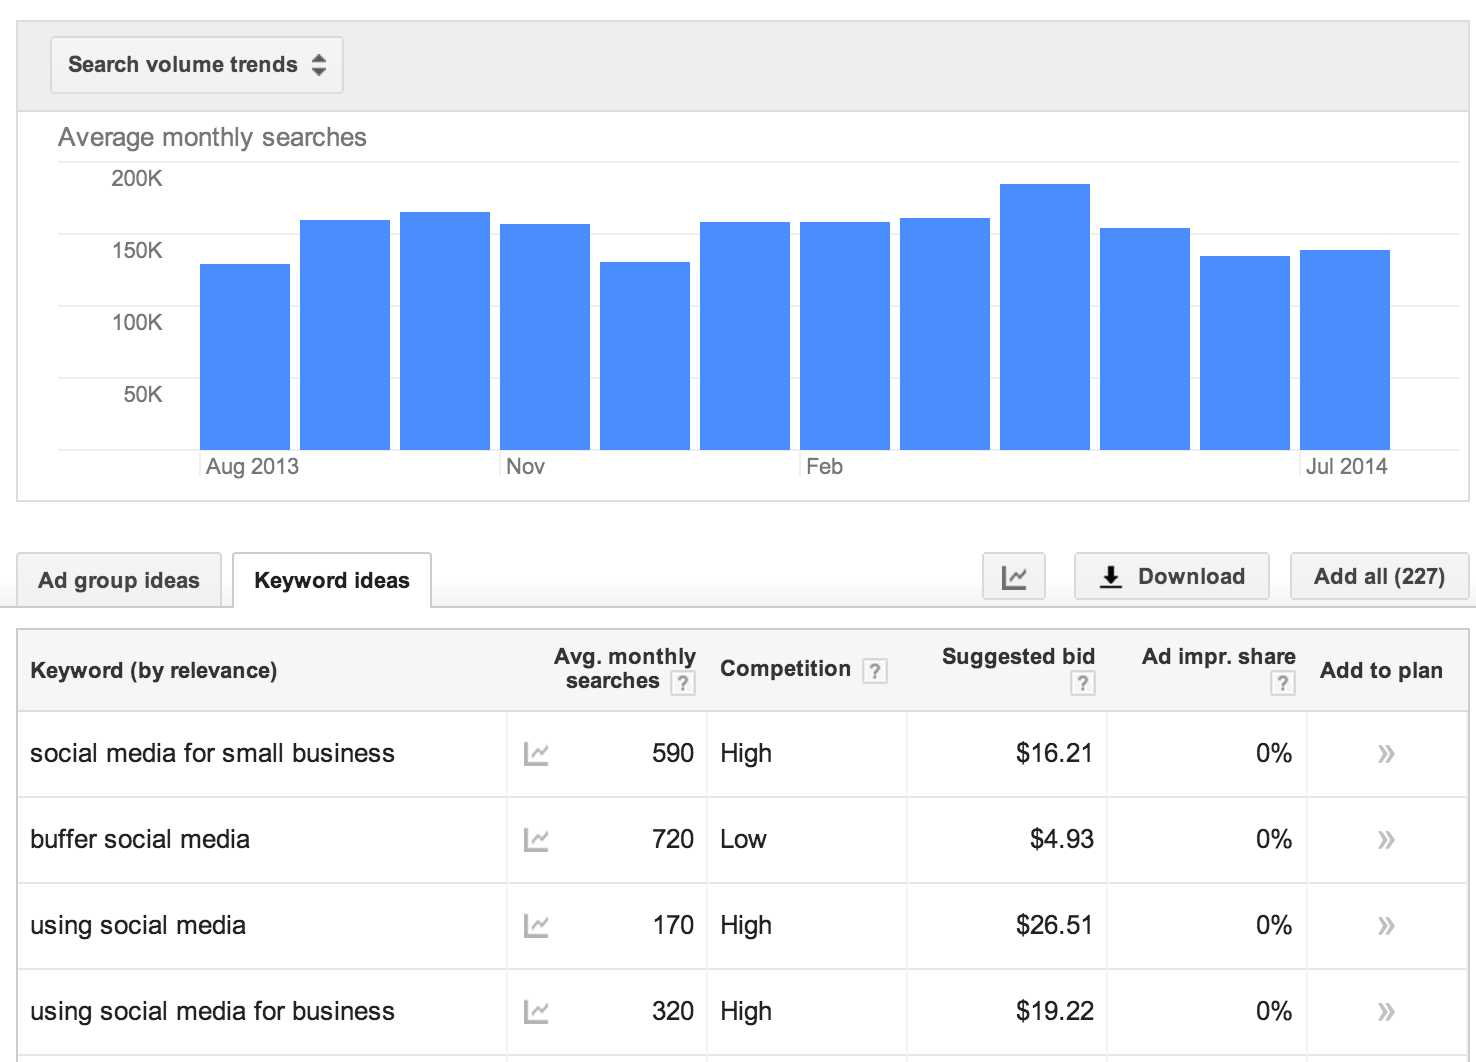Add buffer social media to plan
The width and height of the screenshot is (1476, 1062).
[x=1386, y=840]
